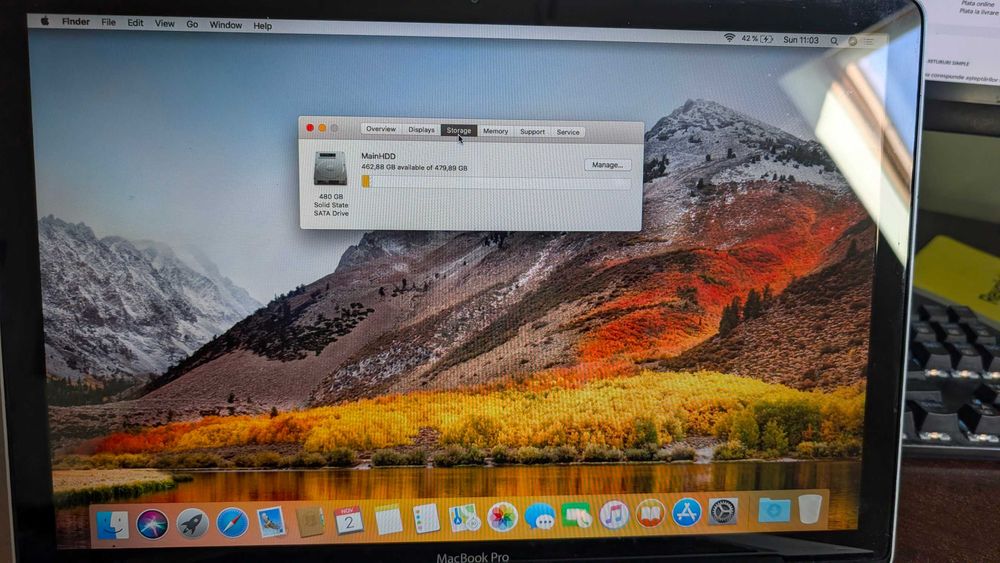Open Photos pinwheel icon in Dock

coord(502,516)
